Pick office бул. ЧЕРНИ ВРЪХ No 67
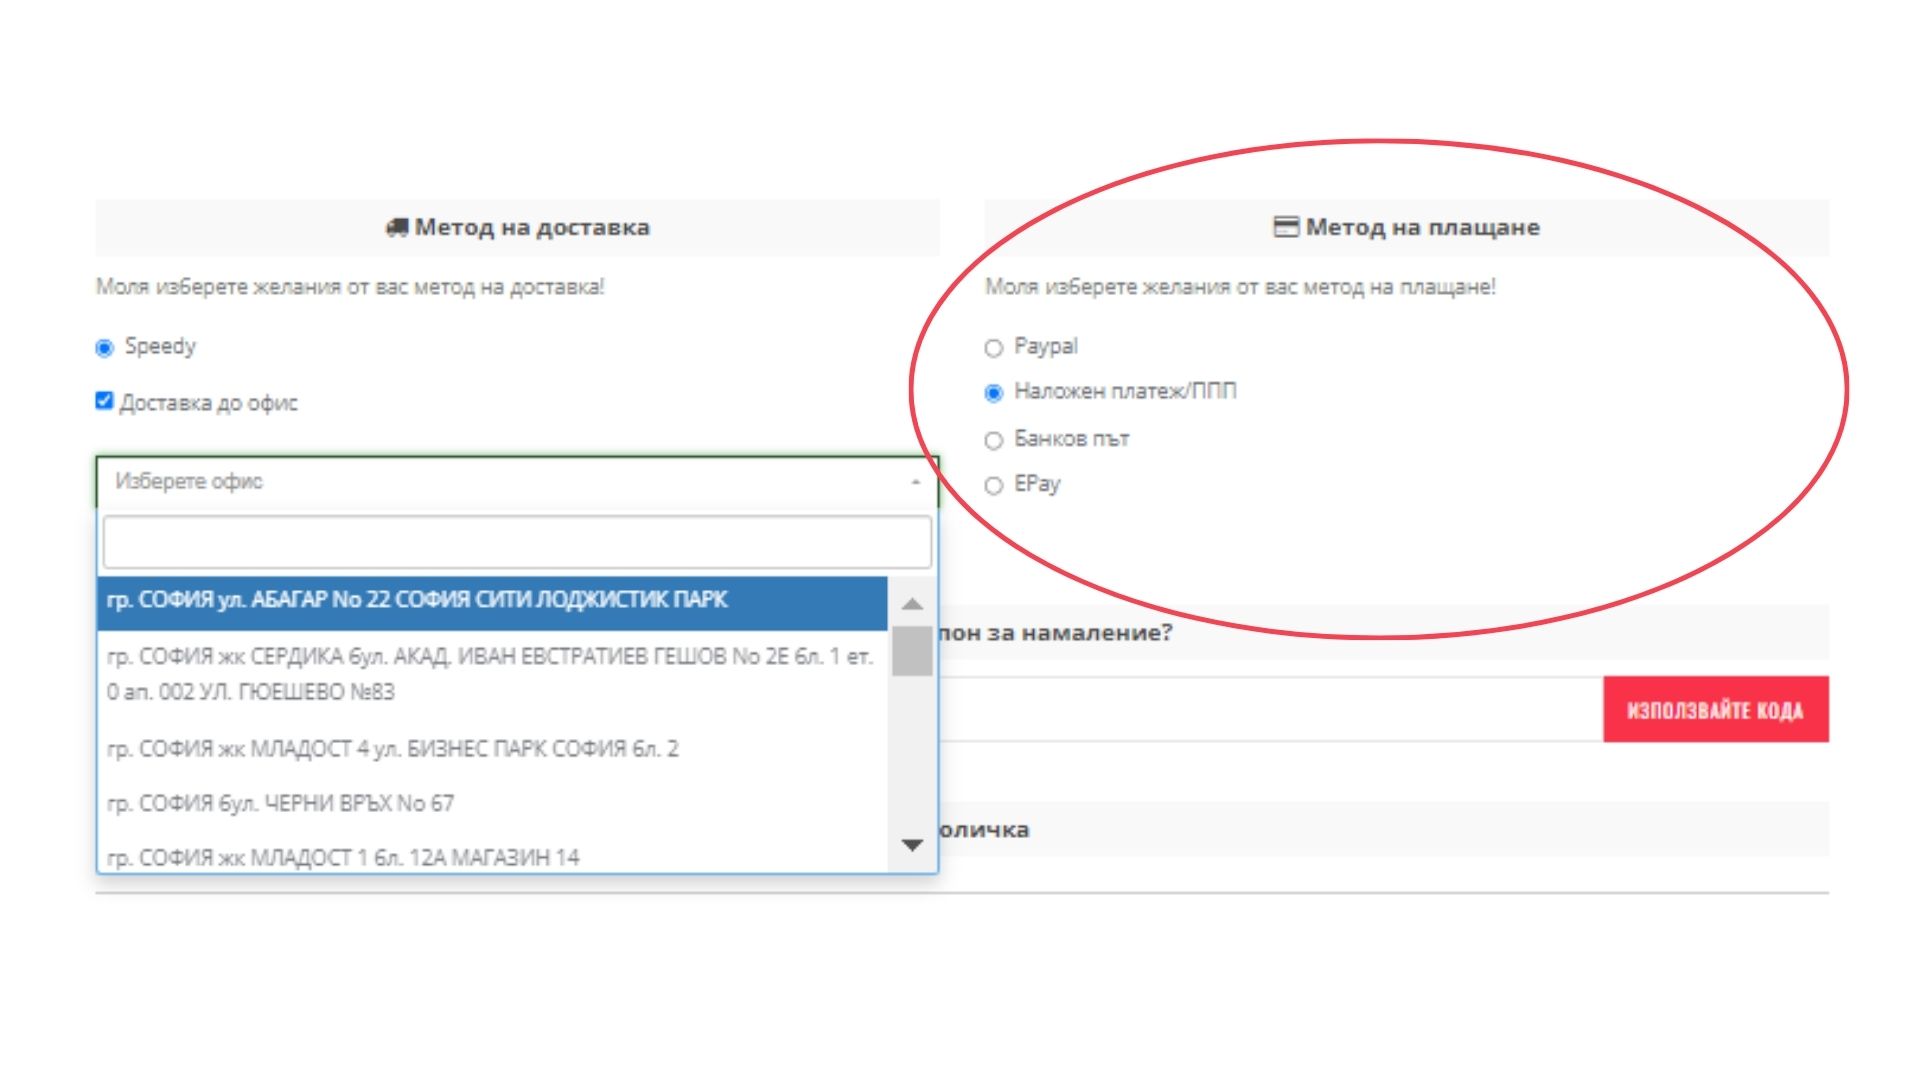The height and width of the screenshot is (1080, 1920). [492, 803]
